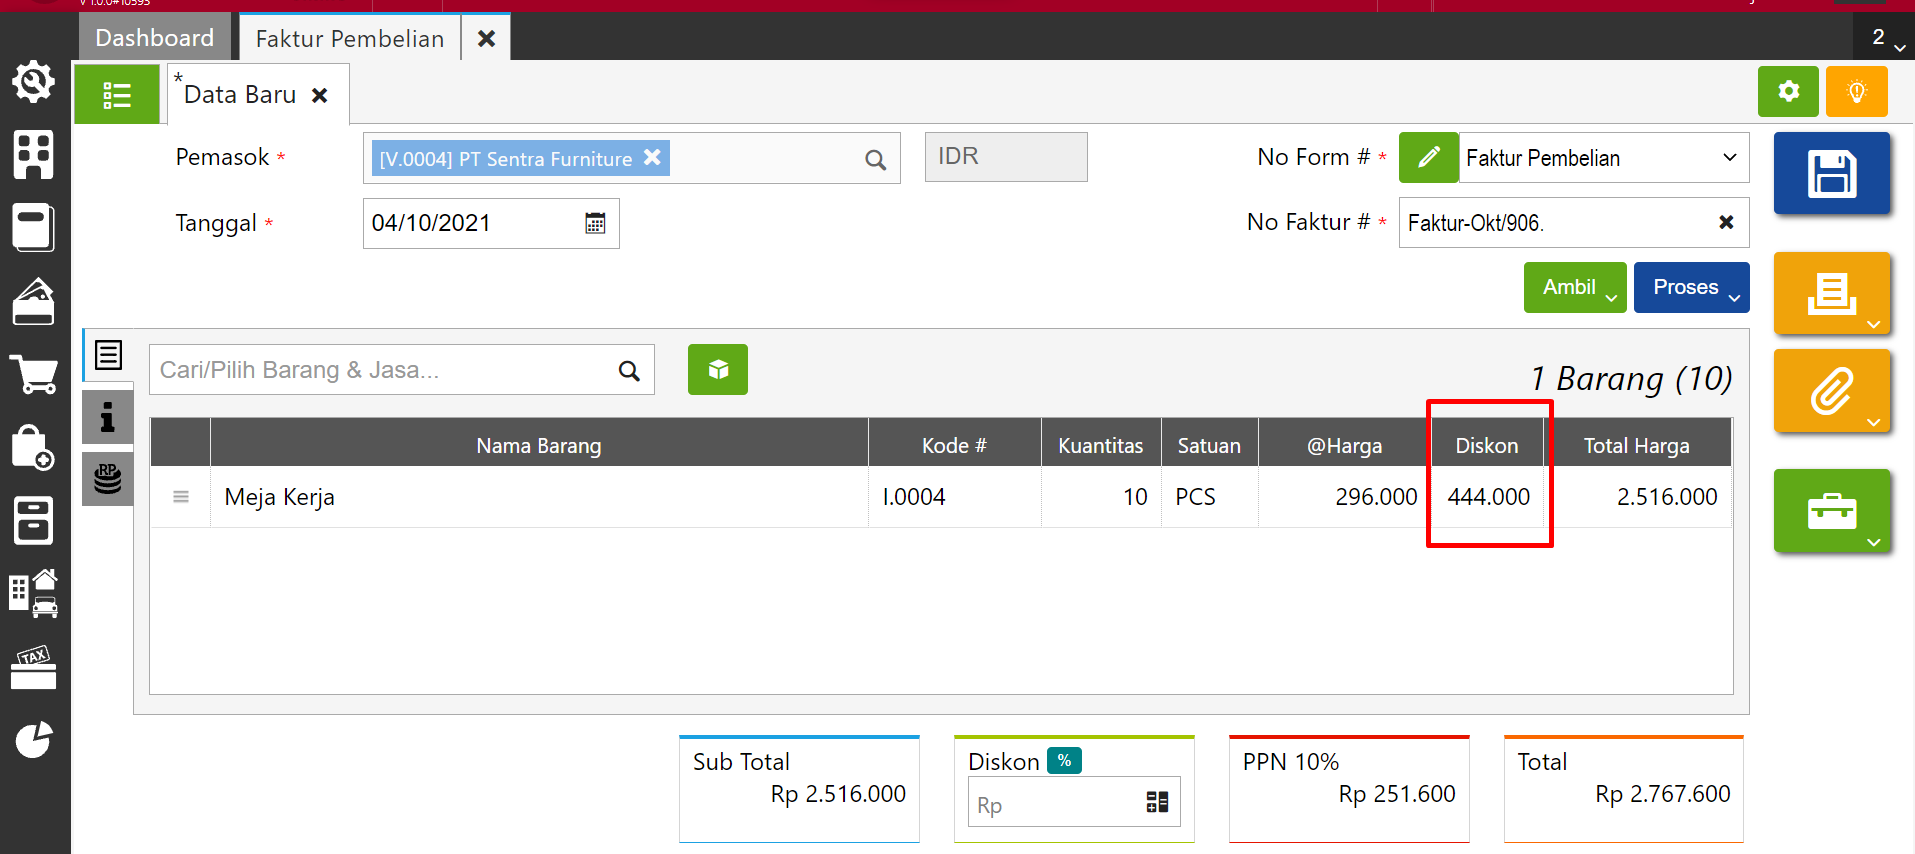
Task: Click the item code I.0004 cell
Action: point(954,497)
